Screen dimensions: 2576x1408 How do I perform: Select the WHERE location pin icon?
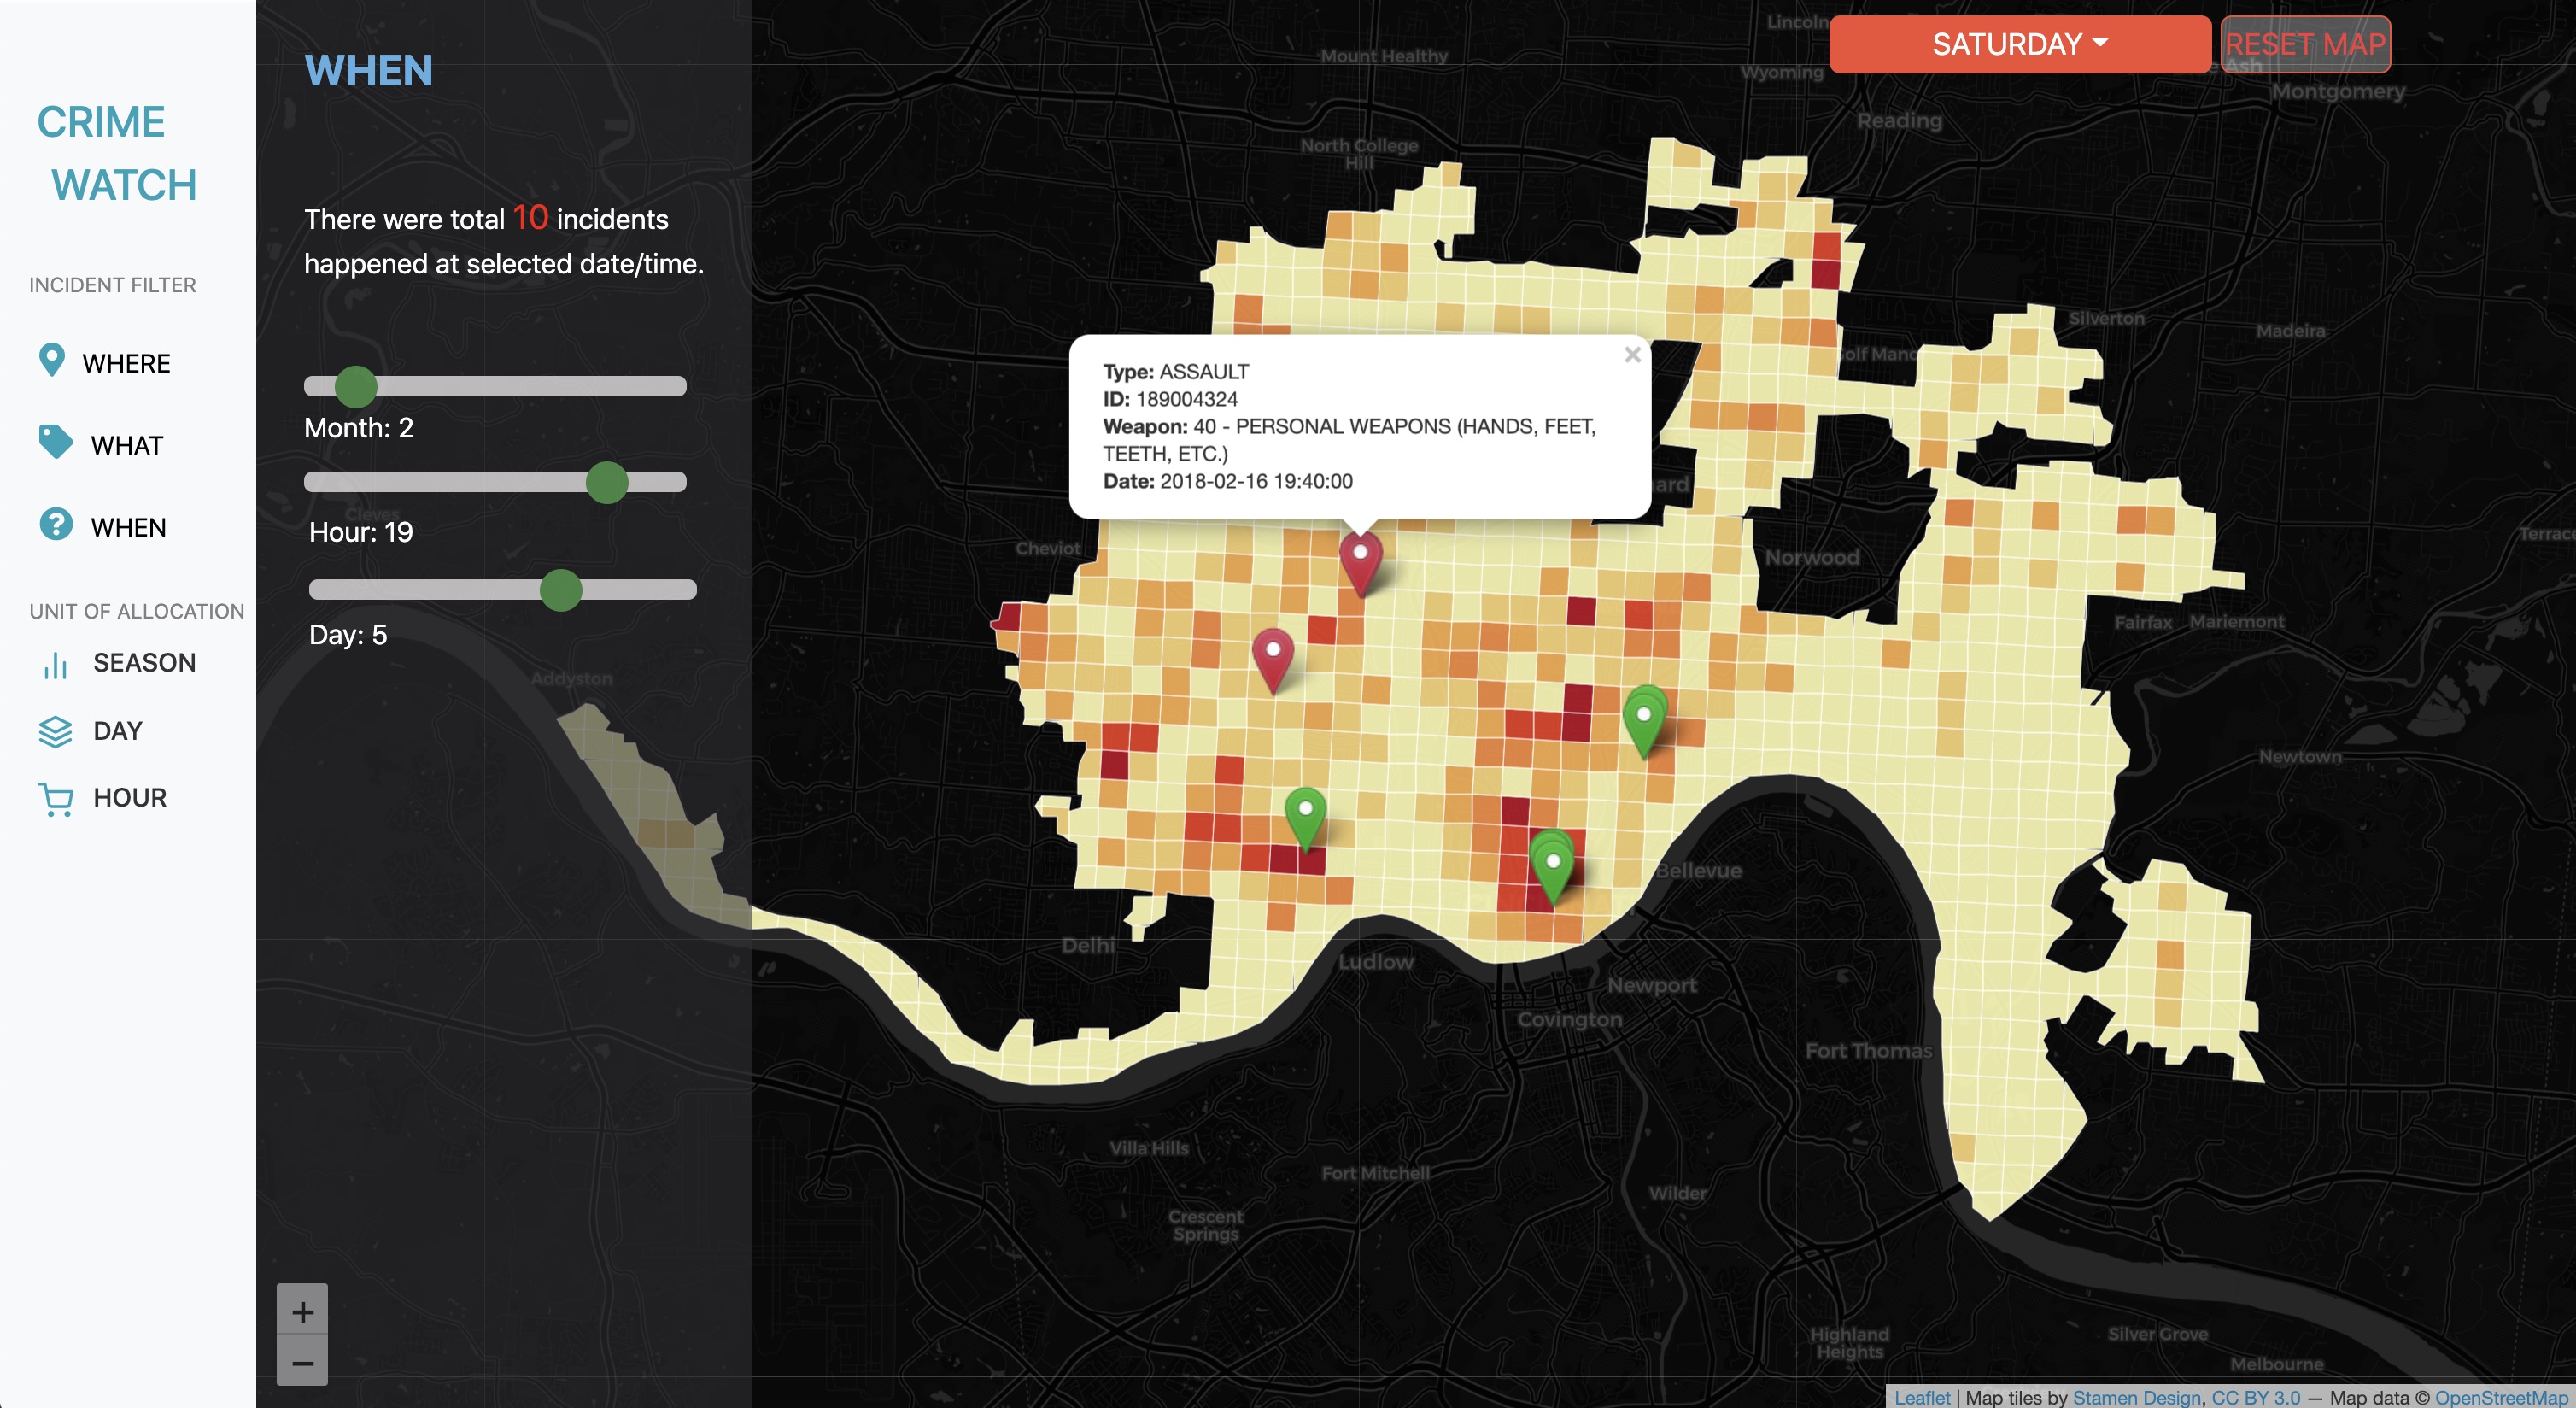tap(51, 362)
